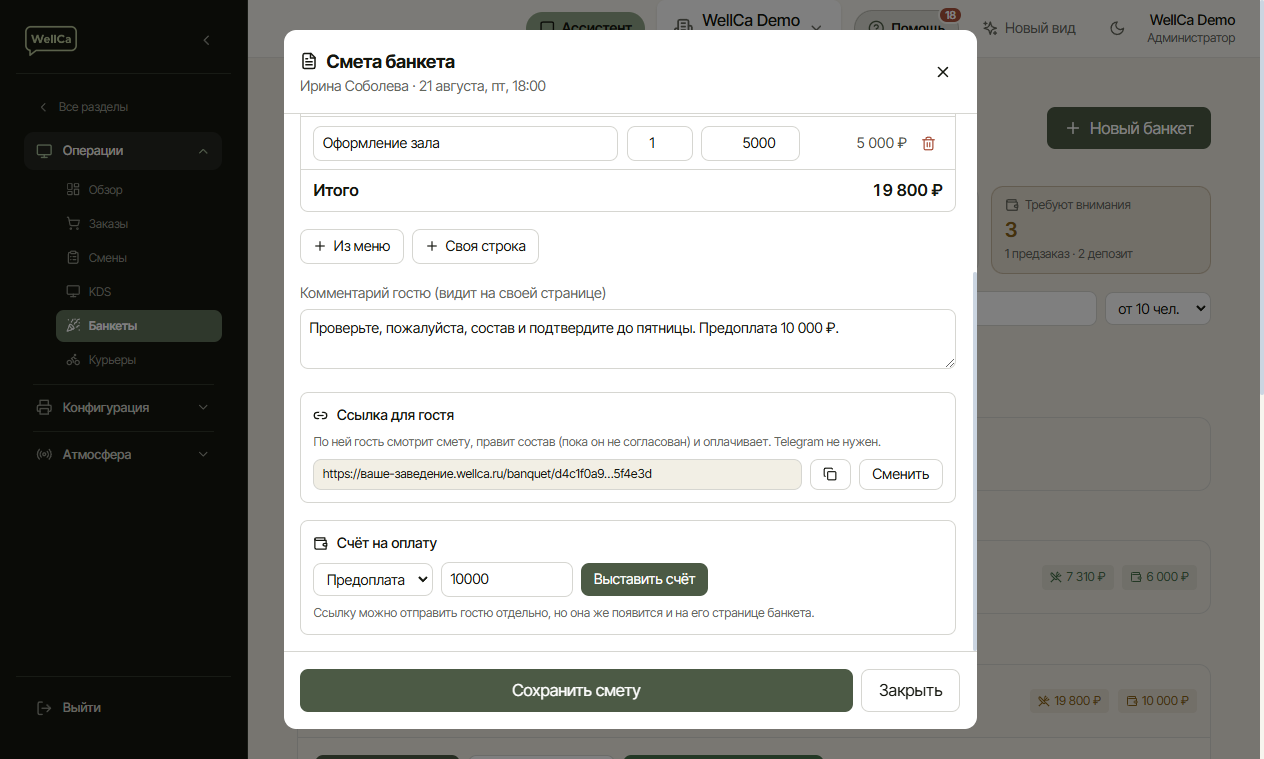
Task: Switch to Новый вид in the top bar
Action: tap(1029, 28)
